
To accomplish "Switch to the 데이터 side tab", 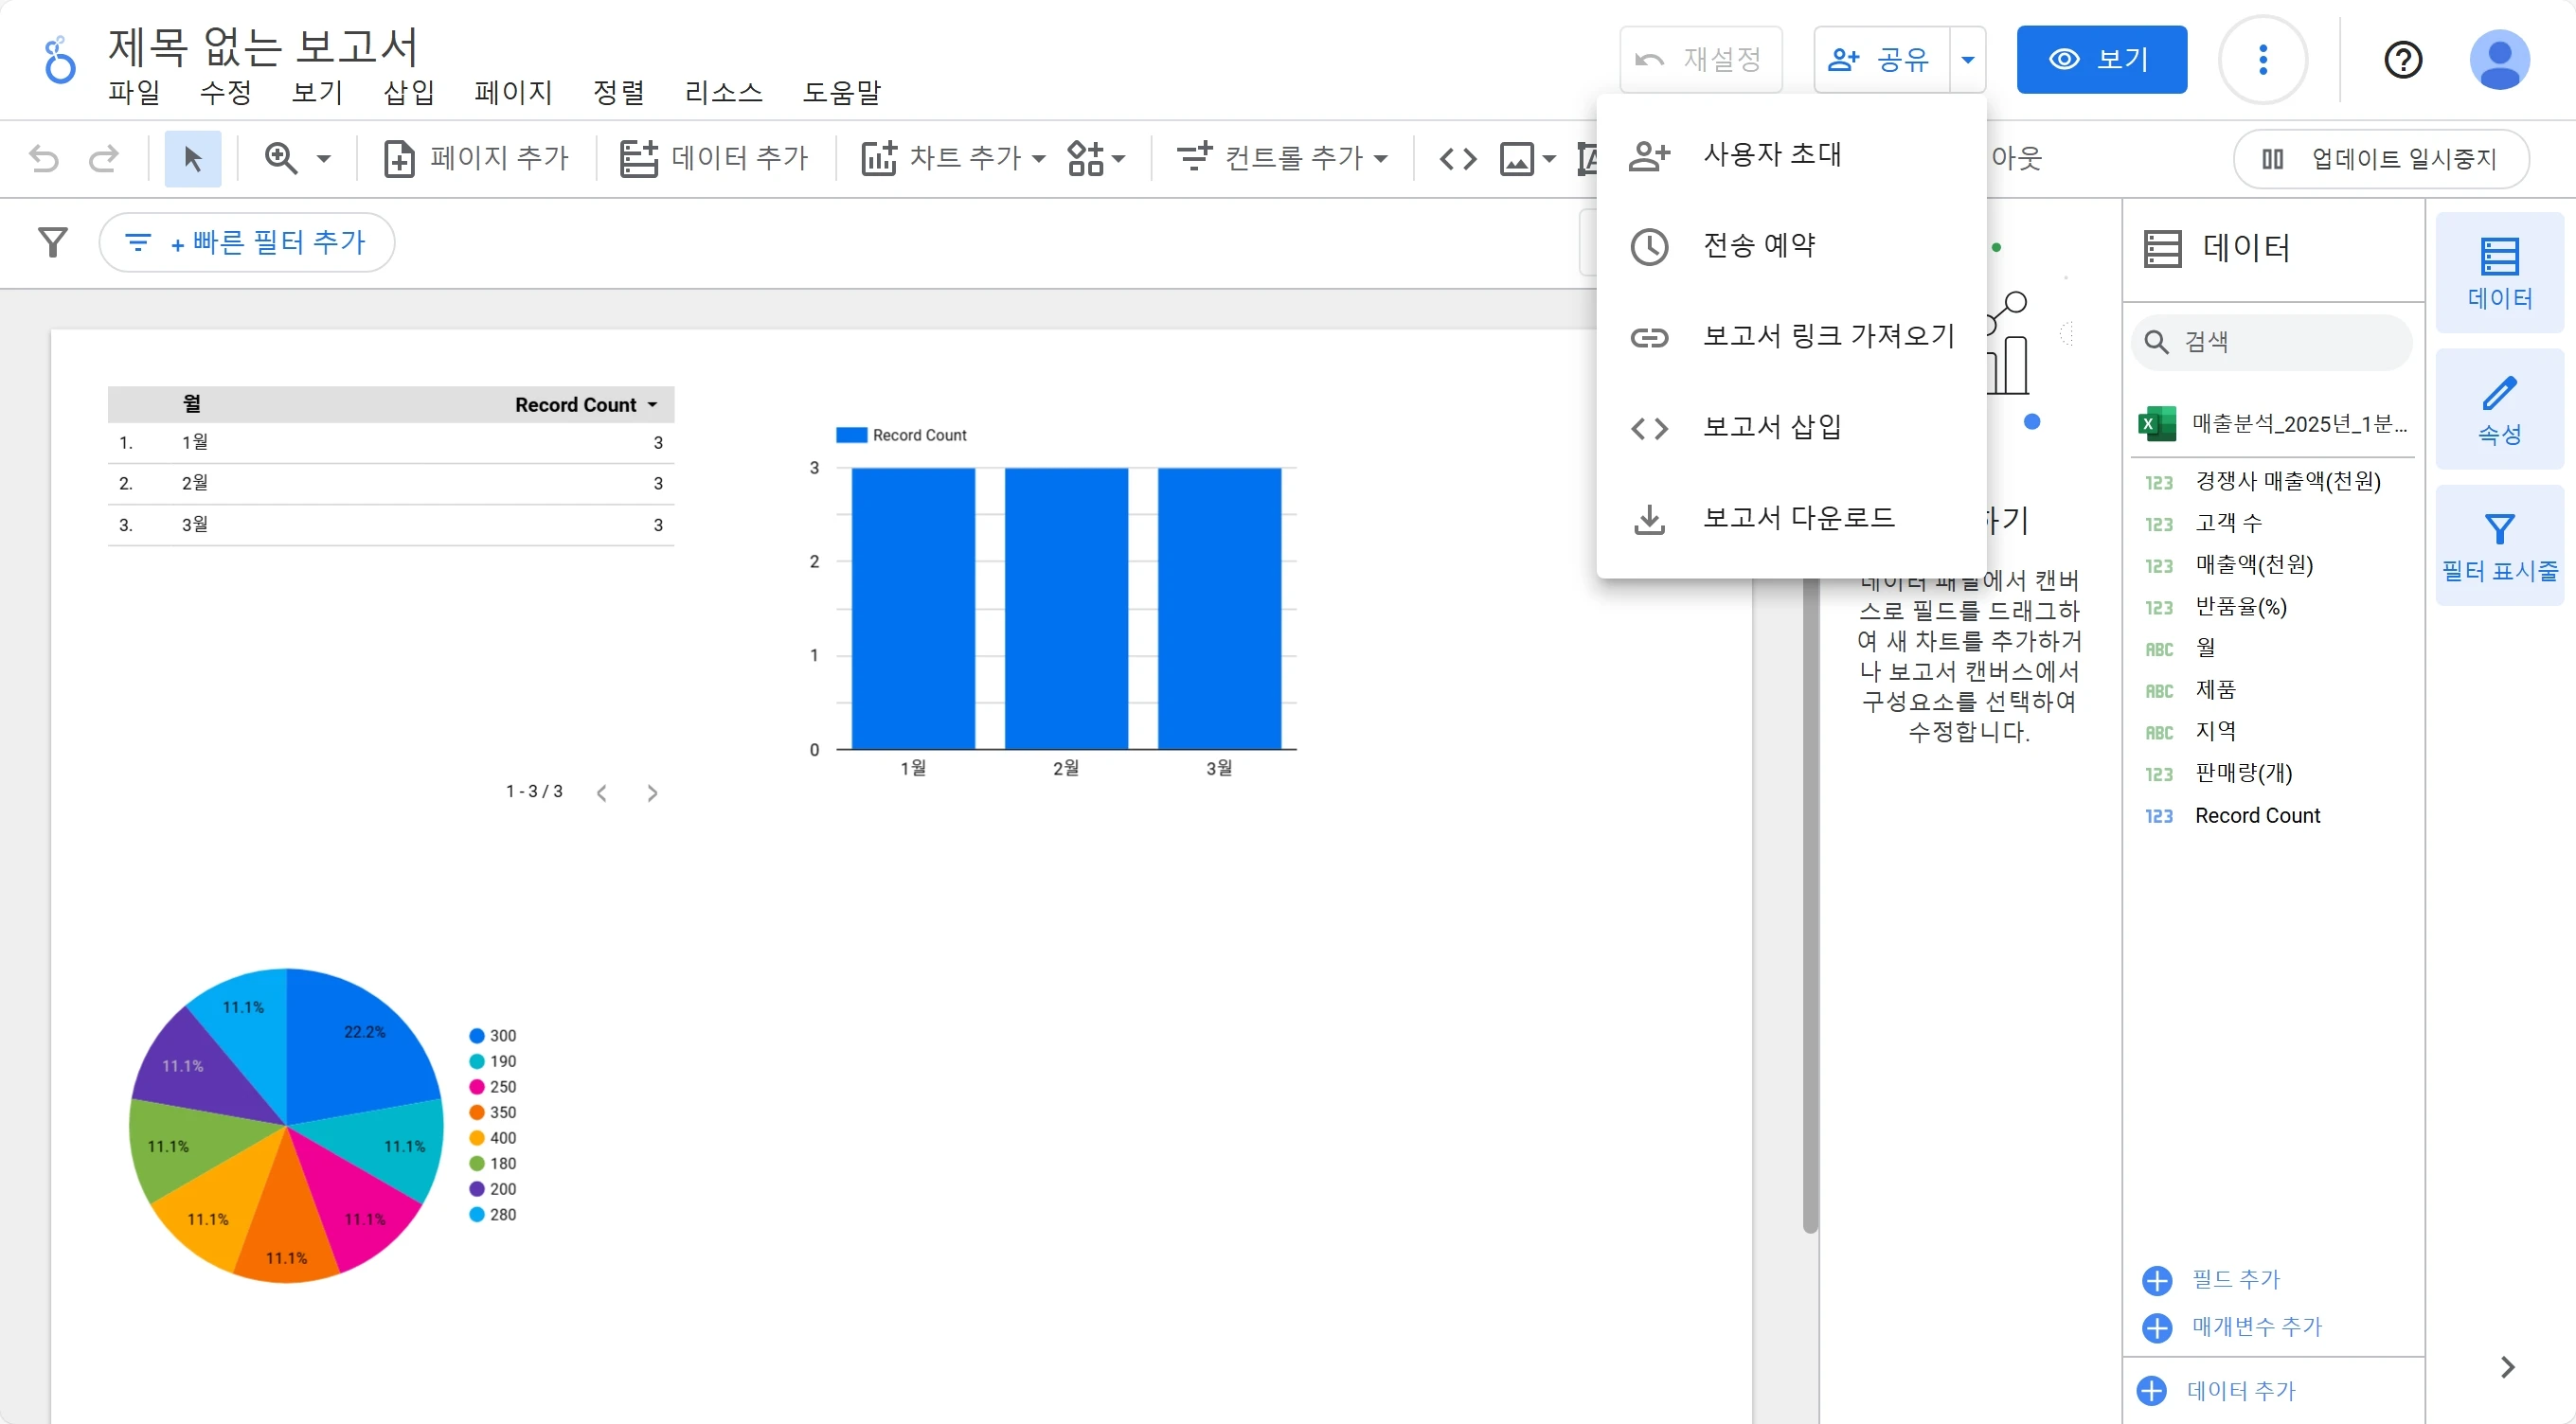I will [2499, 272].
